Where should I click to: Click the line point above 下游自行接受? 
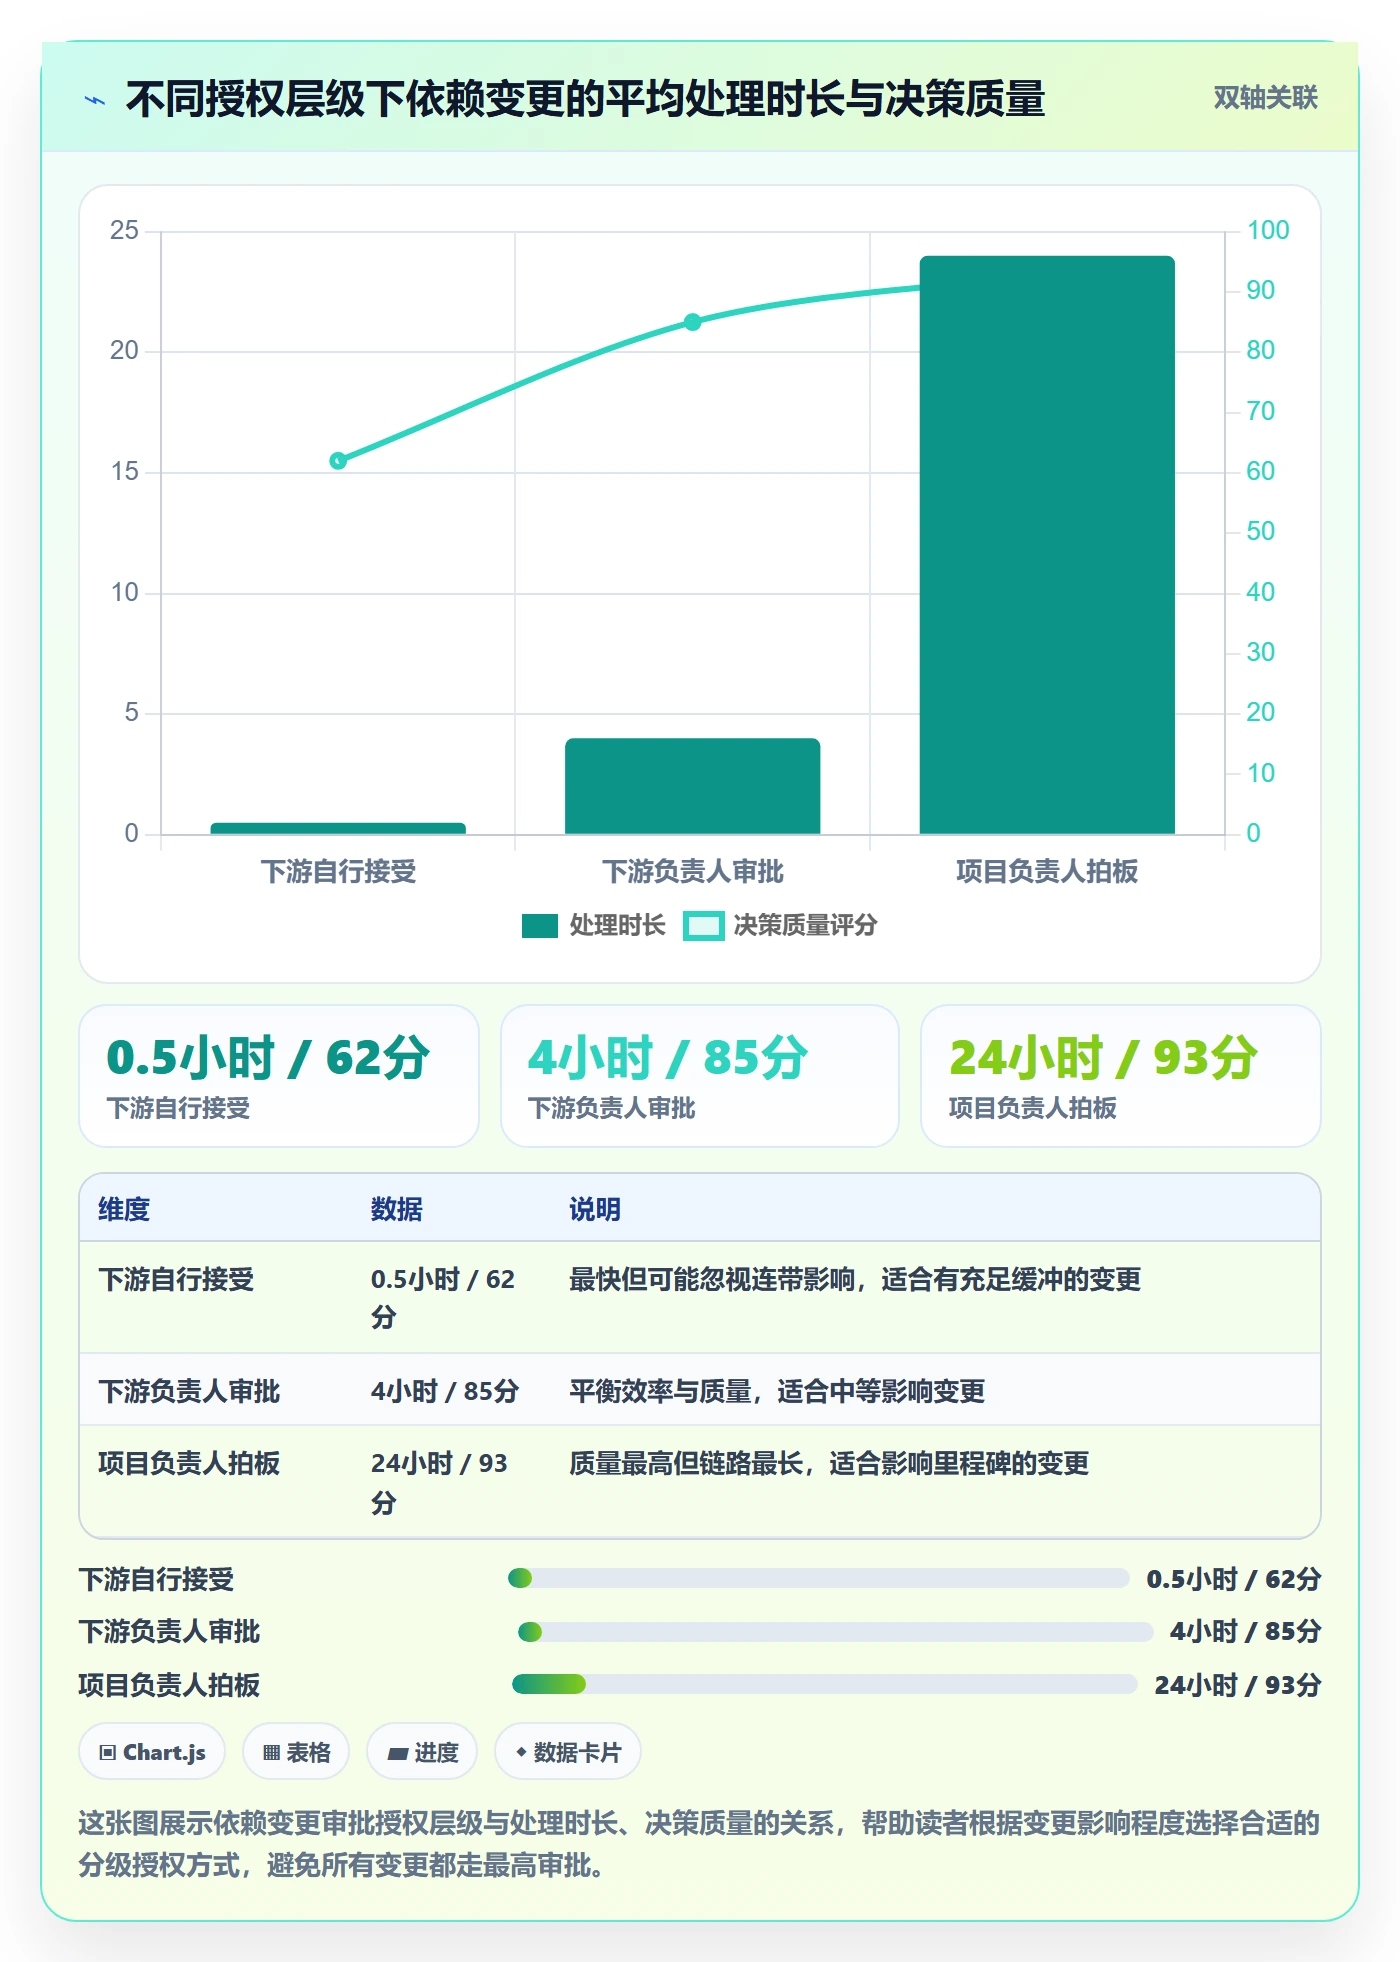tap(338, 461)
